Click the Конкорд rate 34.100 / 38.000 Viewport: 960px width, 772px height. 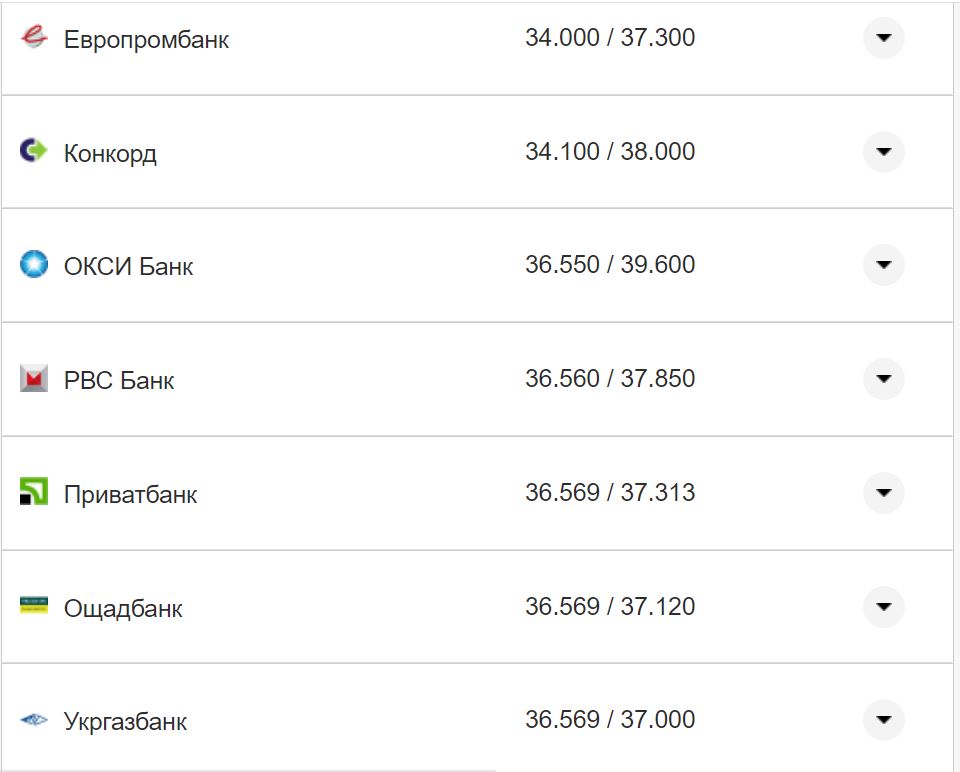[x=609, y=152]
